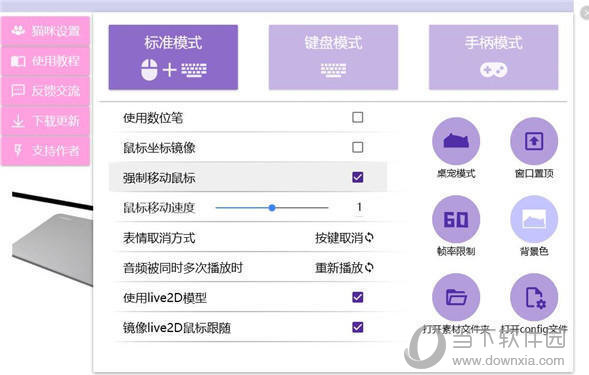This screenshot has width=589, height=375.
Task: Select 键盘模式 keyboard mode
Action: click(333, 57)
